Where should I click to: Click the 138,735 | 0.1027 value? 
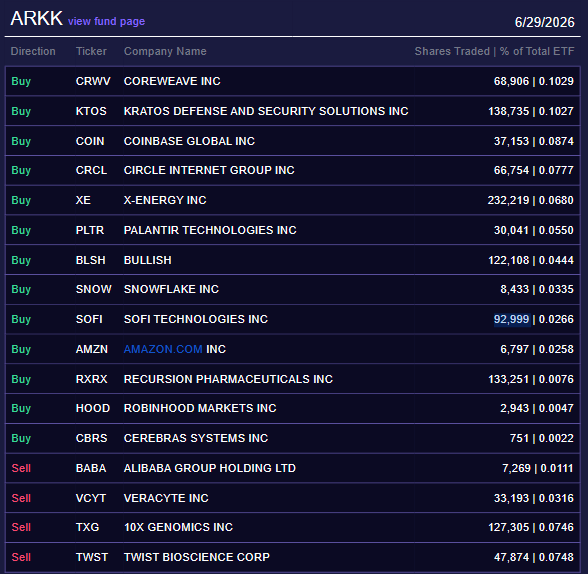[531, 111]
